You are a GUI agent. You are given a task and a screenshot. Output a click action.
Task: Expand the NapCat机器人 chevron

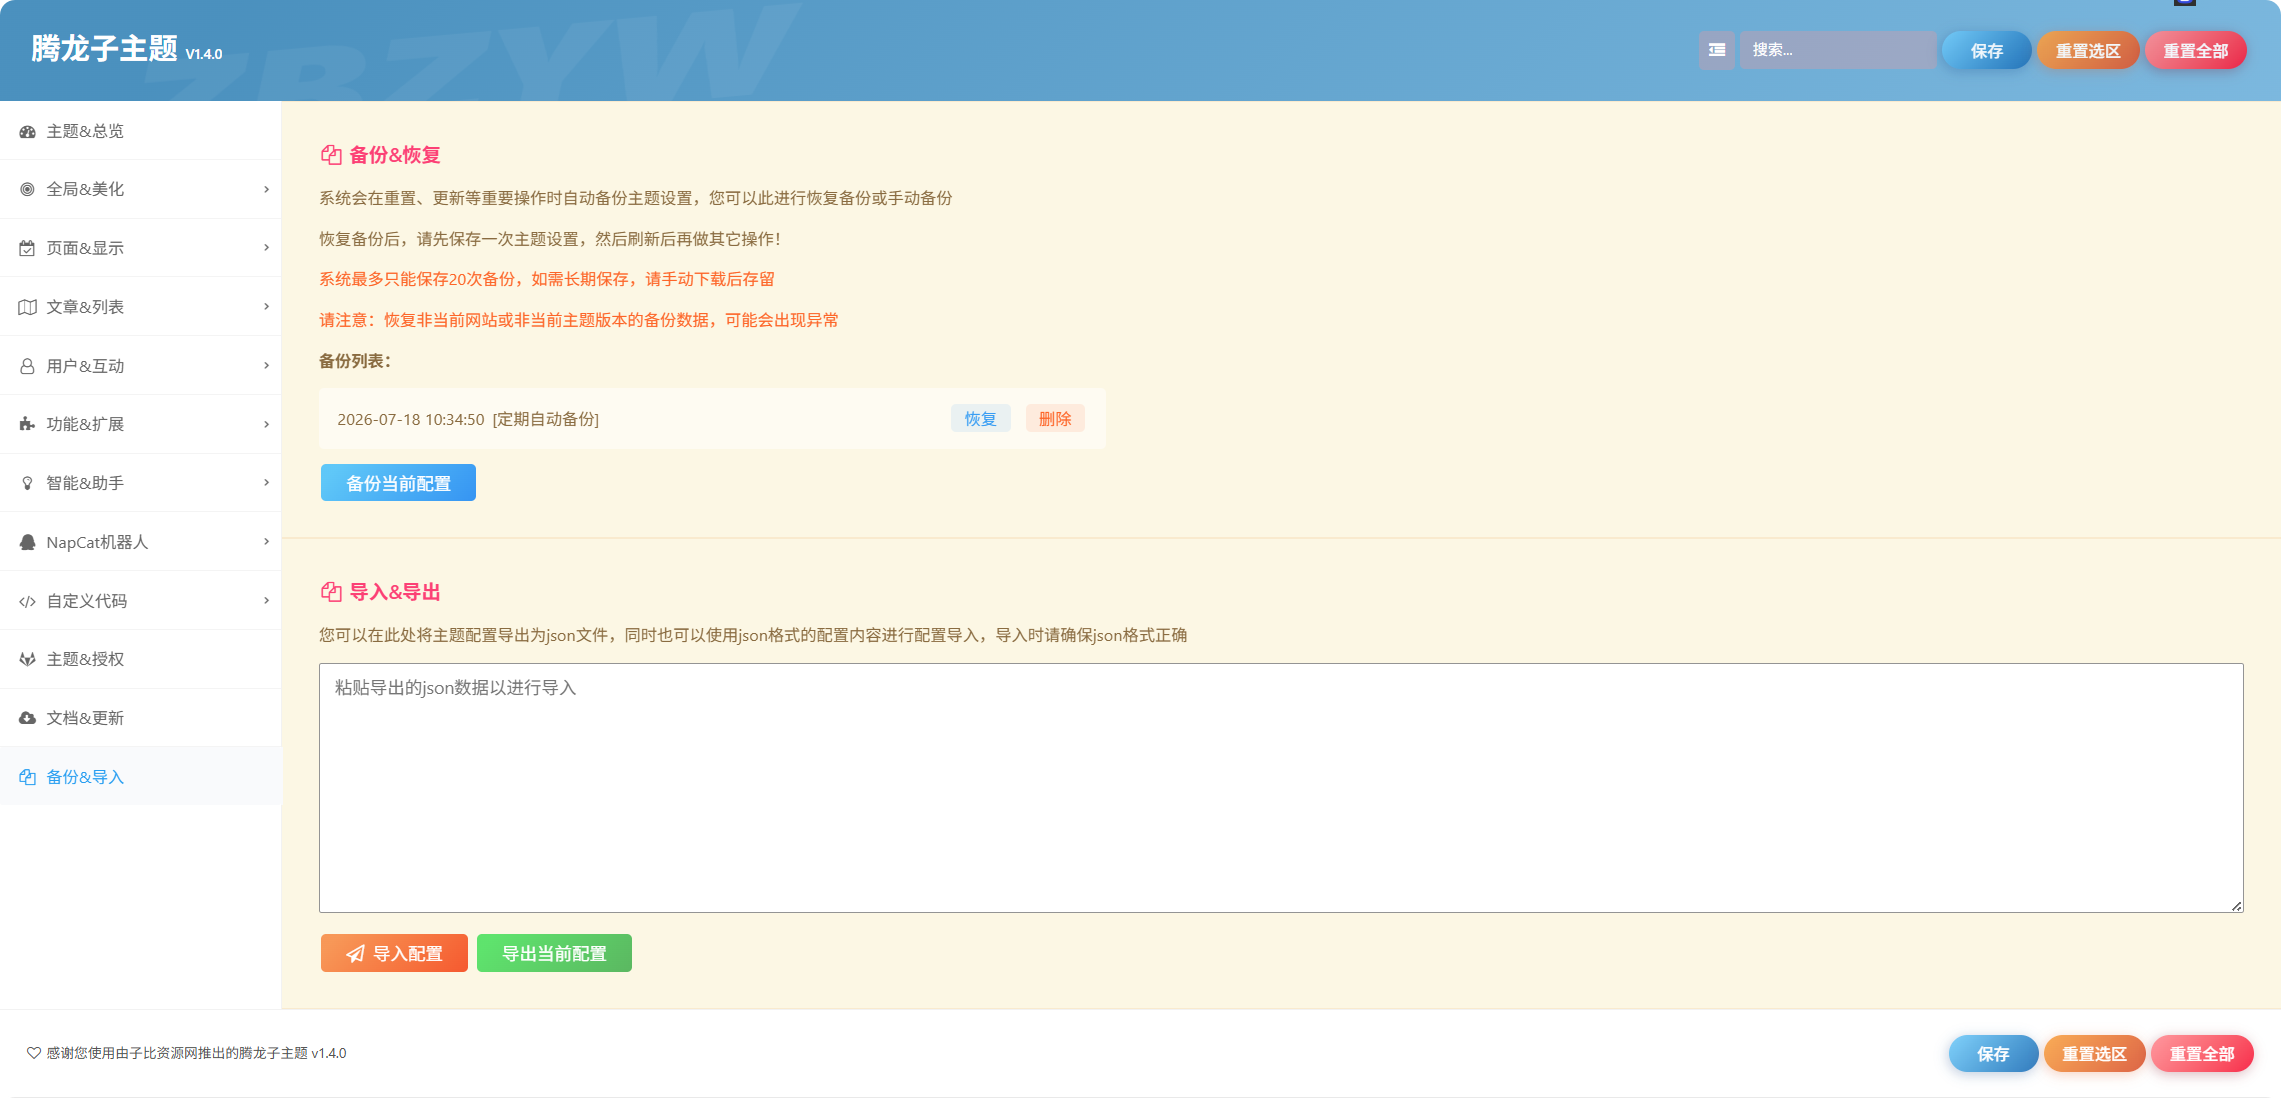(x=266, y=541)
